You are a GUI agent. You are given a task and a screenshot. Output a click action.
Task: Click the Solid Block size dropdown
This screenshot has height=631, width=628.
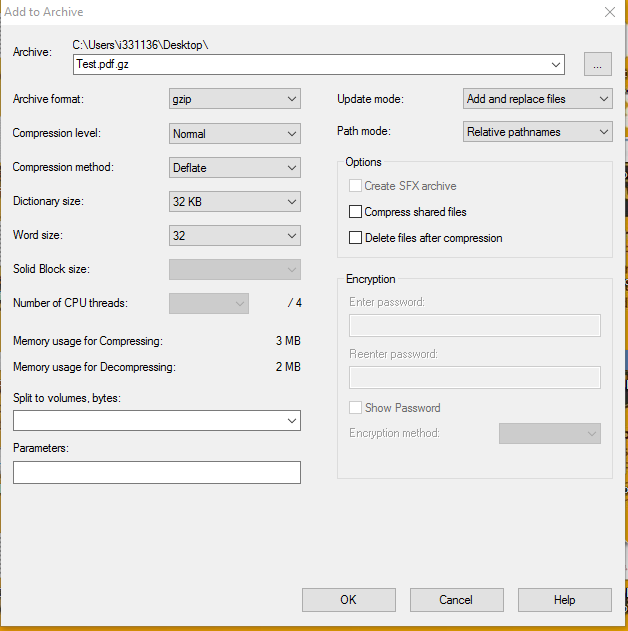pos(235,270)
